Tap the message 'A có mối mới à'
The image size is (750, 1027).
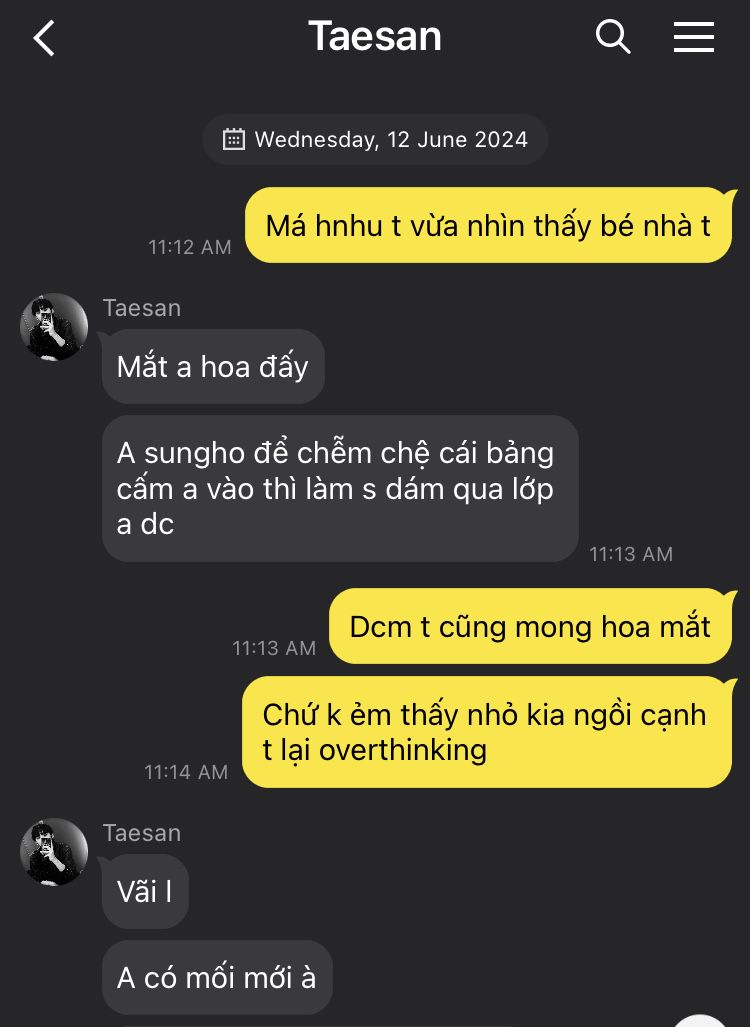[x=217, y=978]
